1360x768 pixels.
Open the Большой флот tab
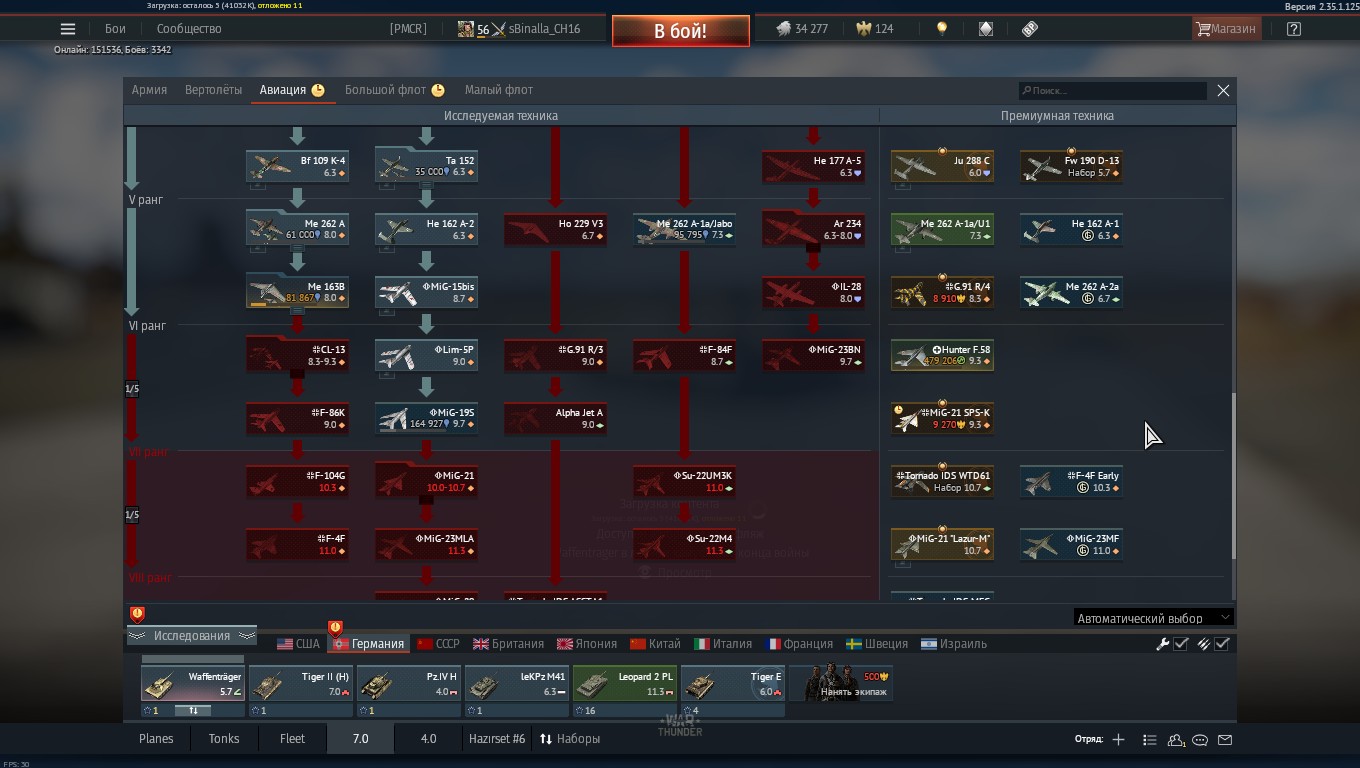click(394, 90)
